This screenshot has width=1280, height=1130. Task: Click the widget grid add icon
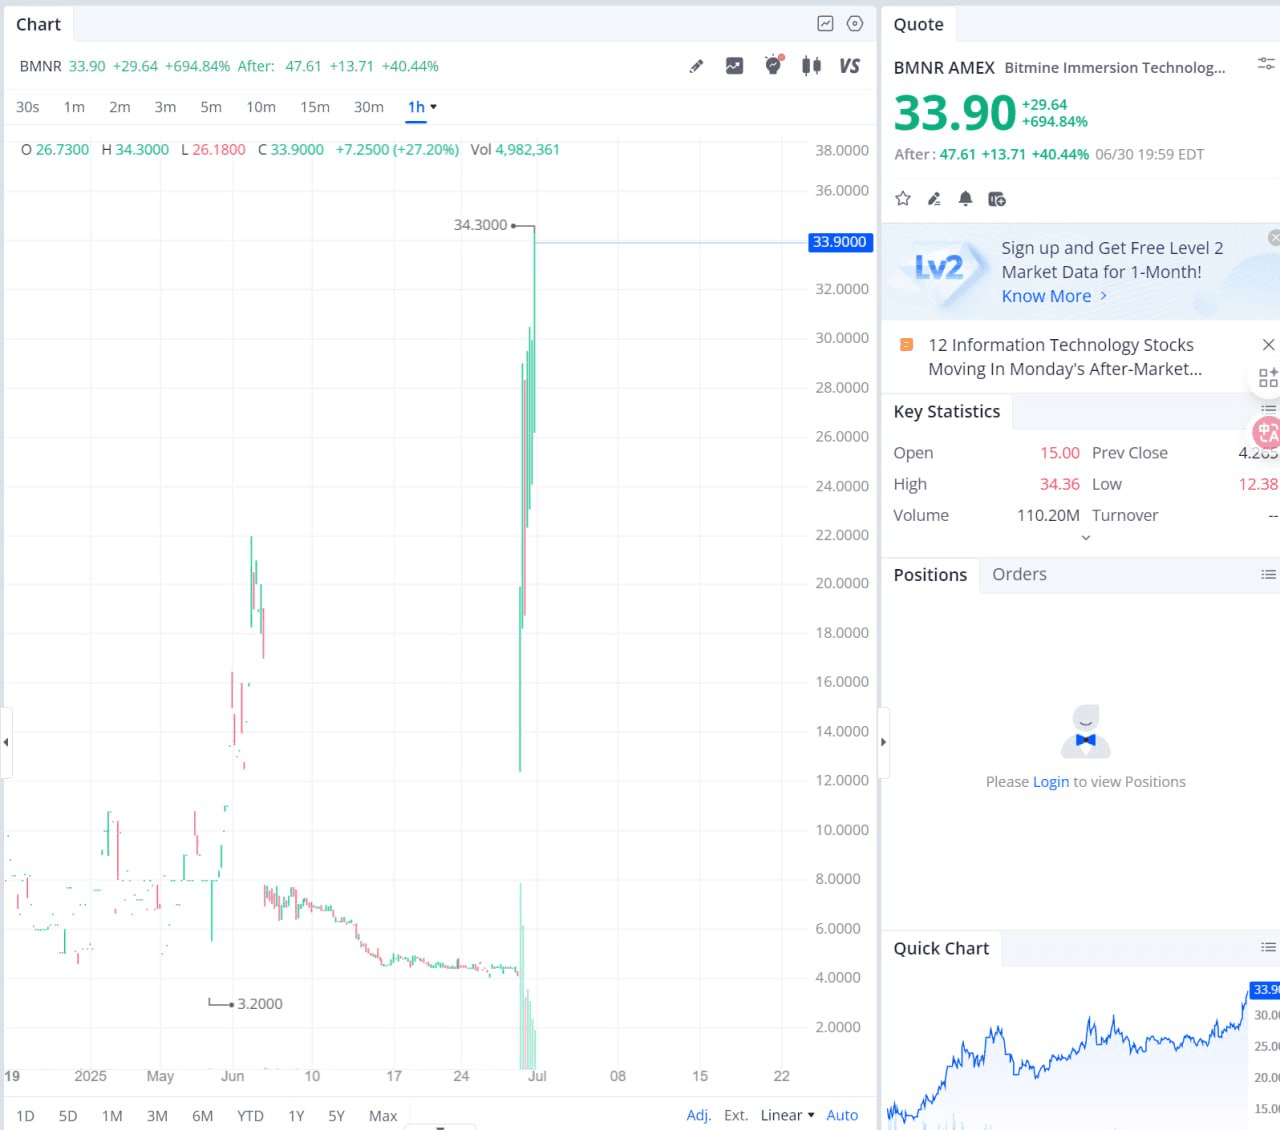click(1268, 377)
